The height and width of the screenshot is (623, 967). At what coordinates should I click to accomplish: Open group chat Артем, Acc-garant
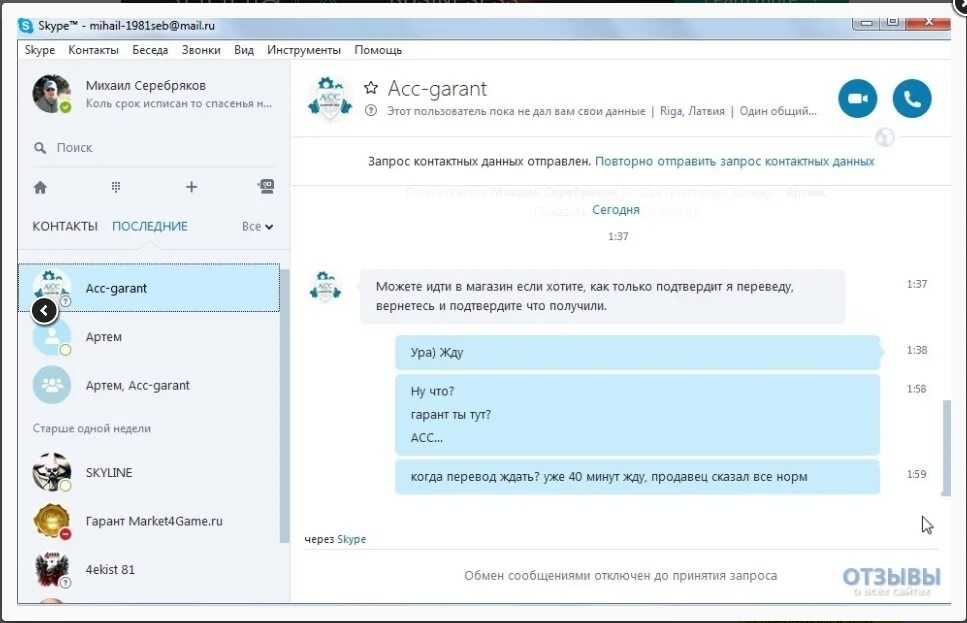coord(149,386)
